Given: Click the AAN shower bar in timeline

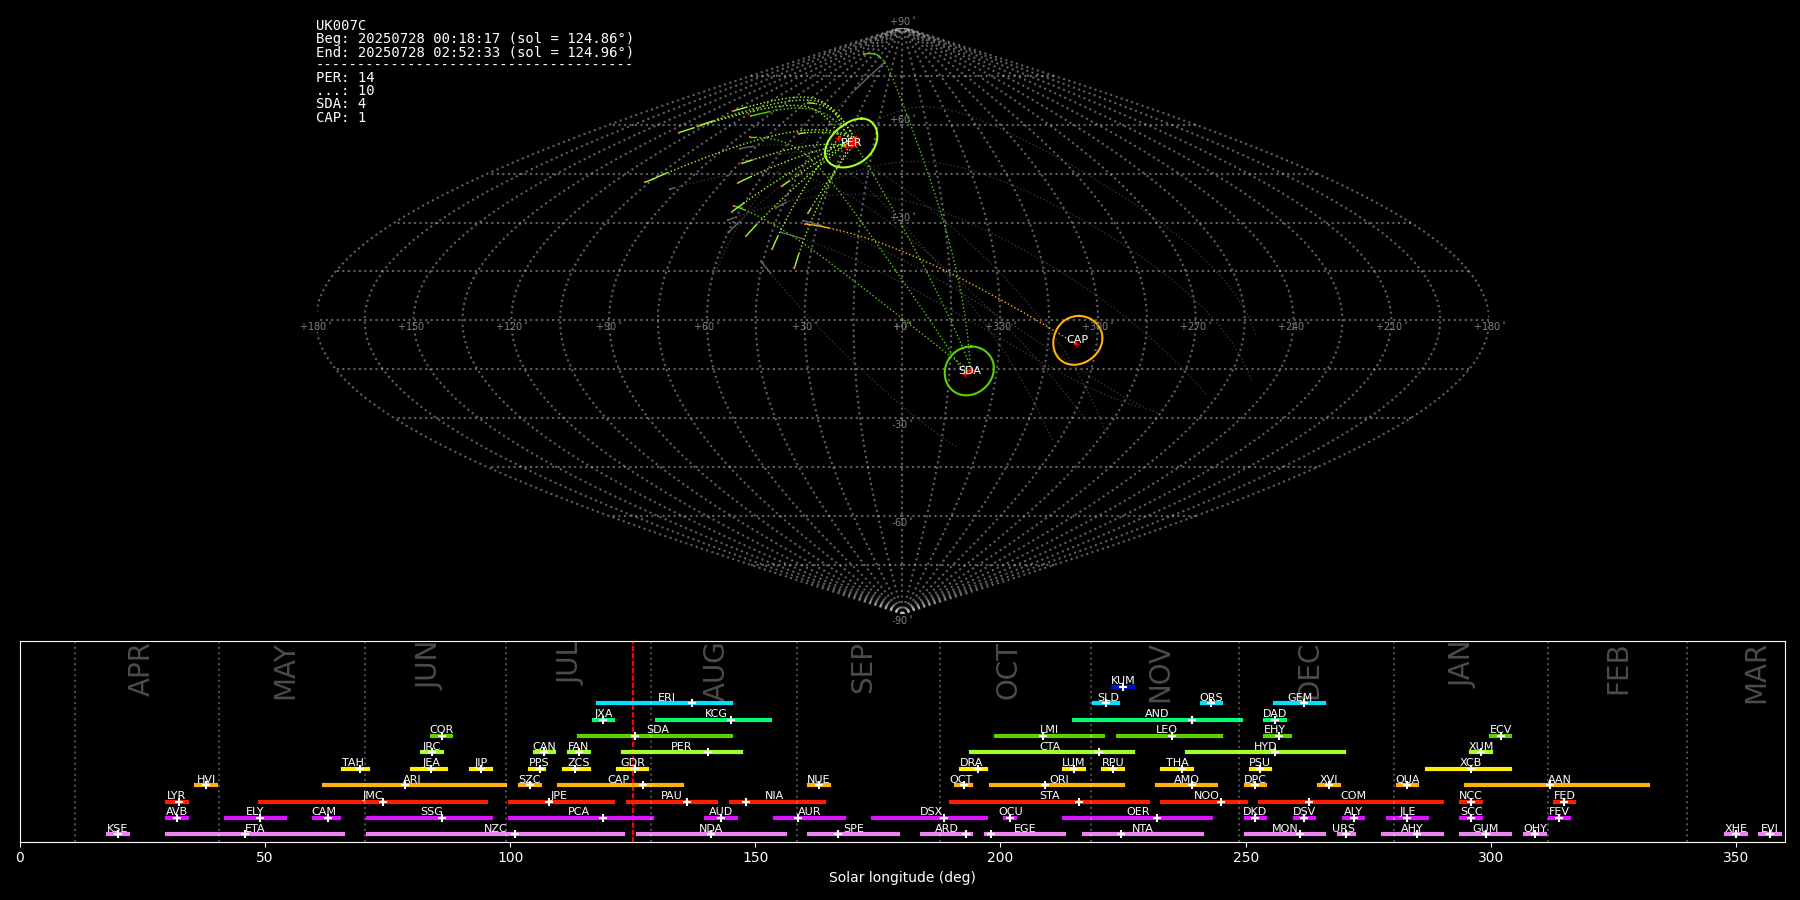Looking at the screenshot, I should pyautogui.click(x=1557, y=785).
